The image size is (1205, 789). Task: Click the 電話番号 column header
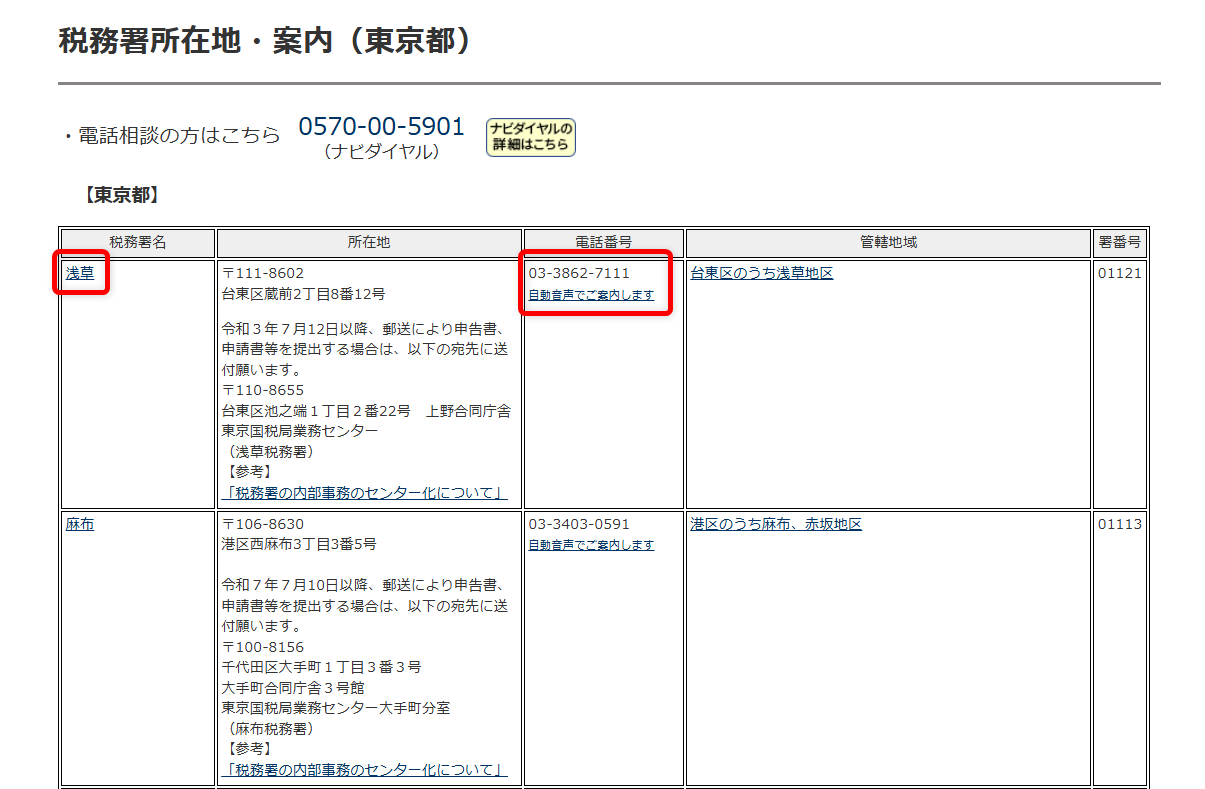(604, 242)
